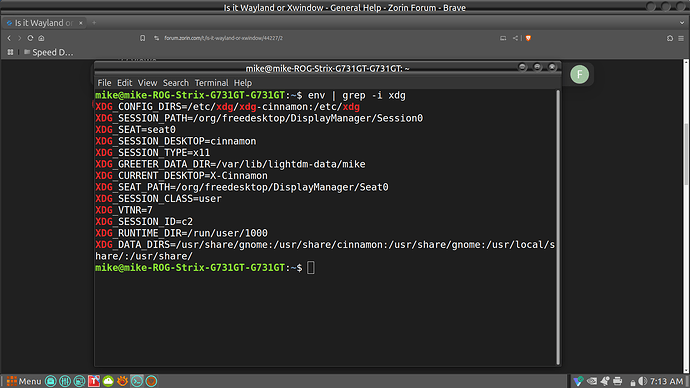The height and width of the screenshot is (388, 690).
Task: Click XDG_SESSION_ID=c2 line
Action: pyautogui.click(x=144, y=221)
